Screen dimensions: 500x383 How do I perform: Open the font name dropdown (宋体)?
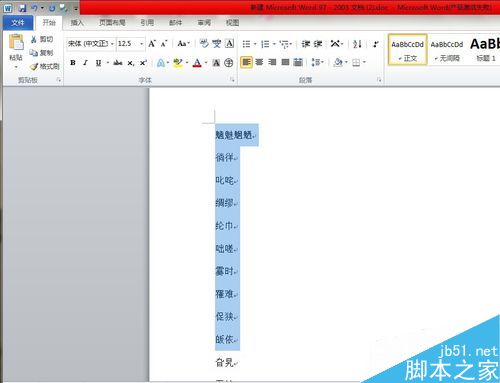point(112,44)
